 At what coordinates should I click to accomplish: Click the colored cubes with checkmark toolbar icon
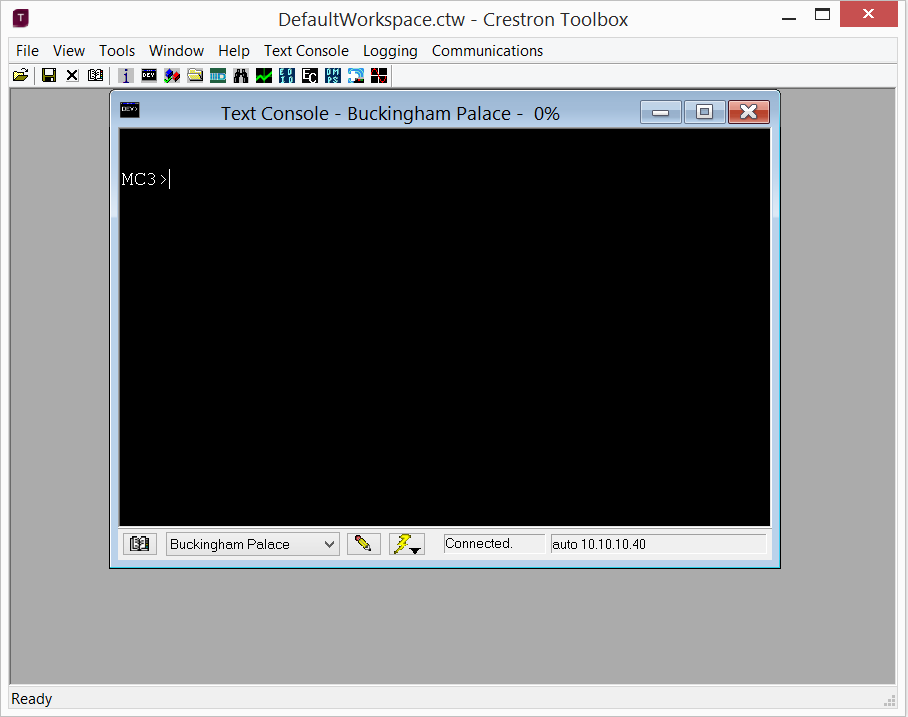coord(172,75)
